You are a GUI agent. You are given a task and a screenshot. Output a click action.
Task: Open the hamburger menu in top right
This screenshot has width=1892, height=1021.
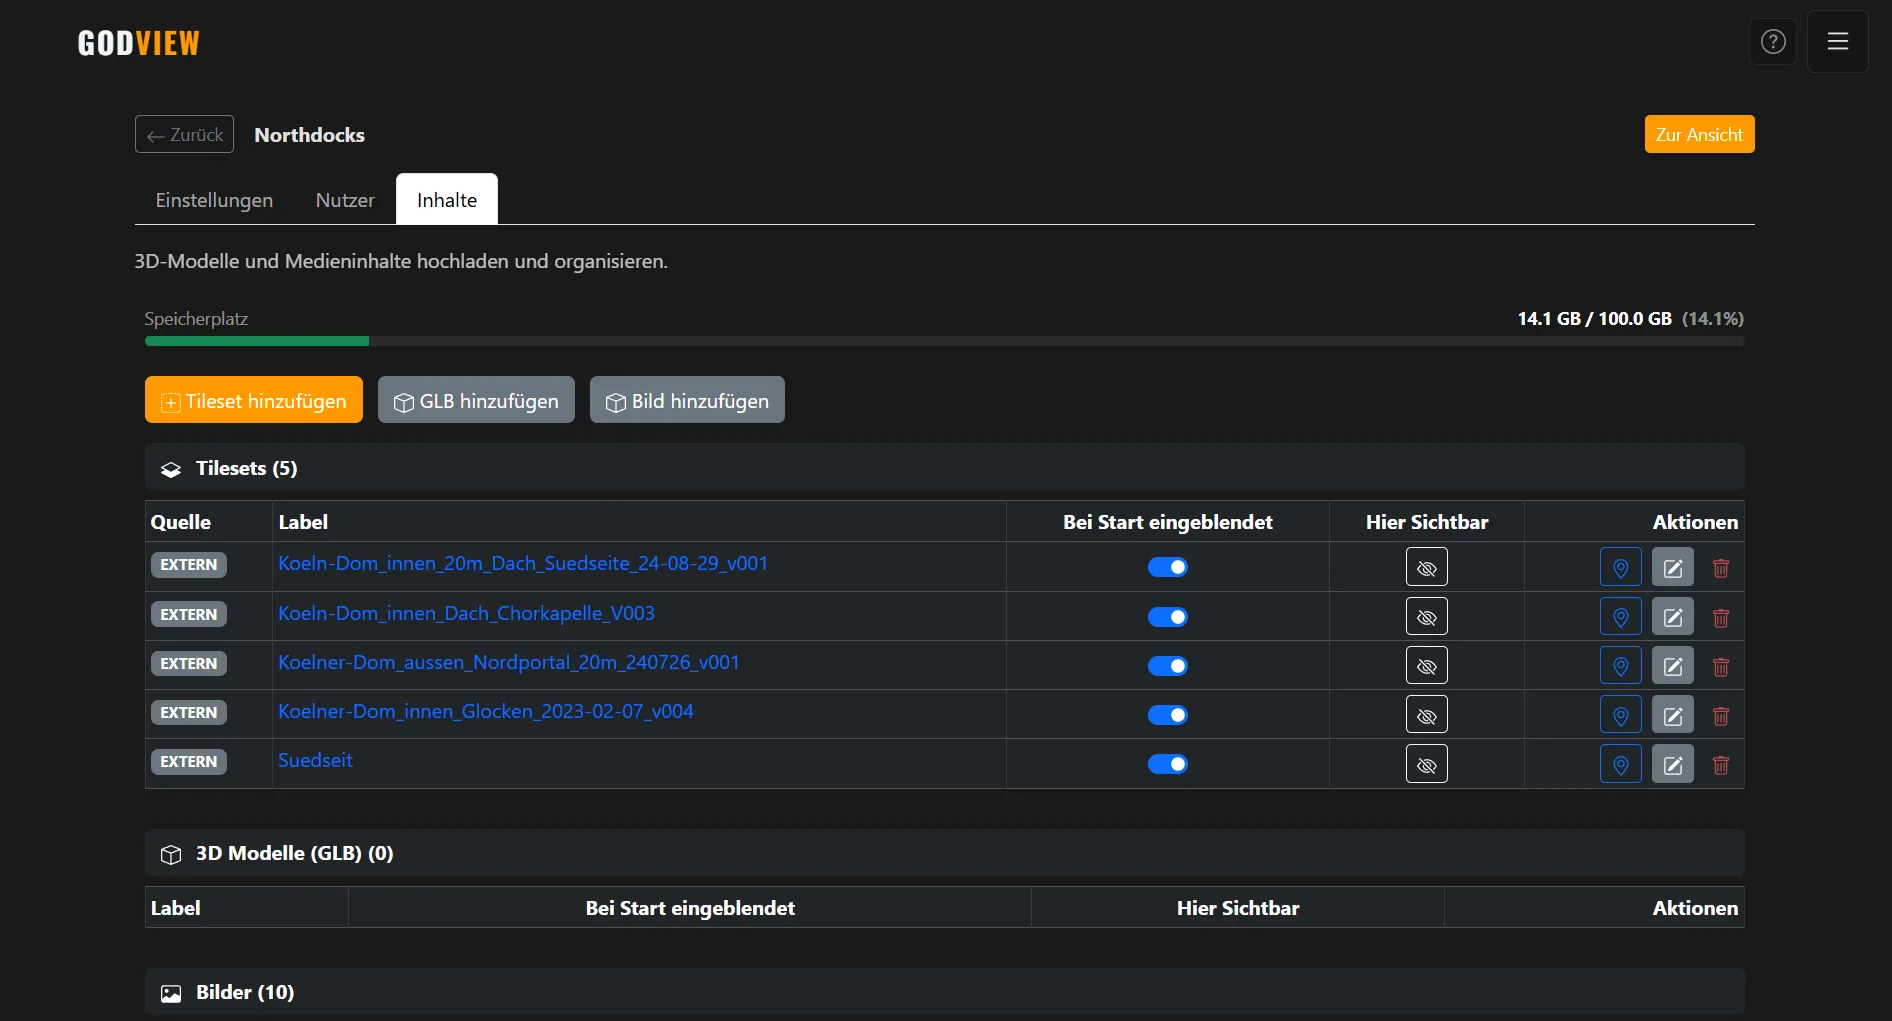(1837, 42)
